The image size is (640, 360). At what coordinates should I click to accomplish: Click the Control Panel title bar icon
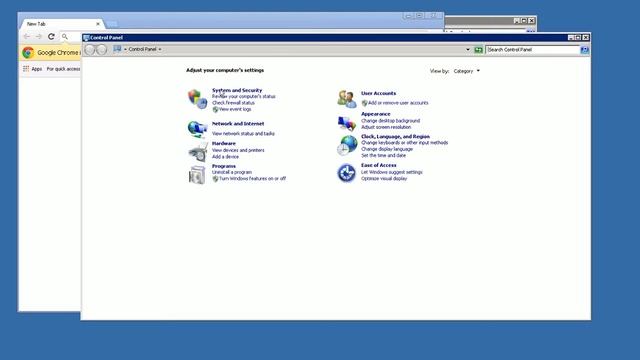click(x=86, y=38)
